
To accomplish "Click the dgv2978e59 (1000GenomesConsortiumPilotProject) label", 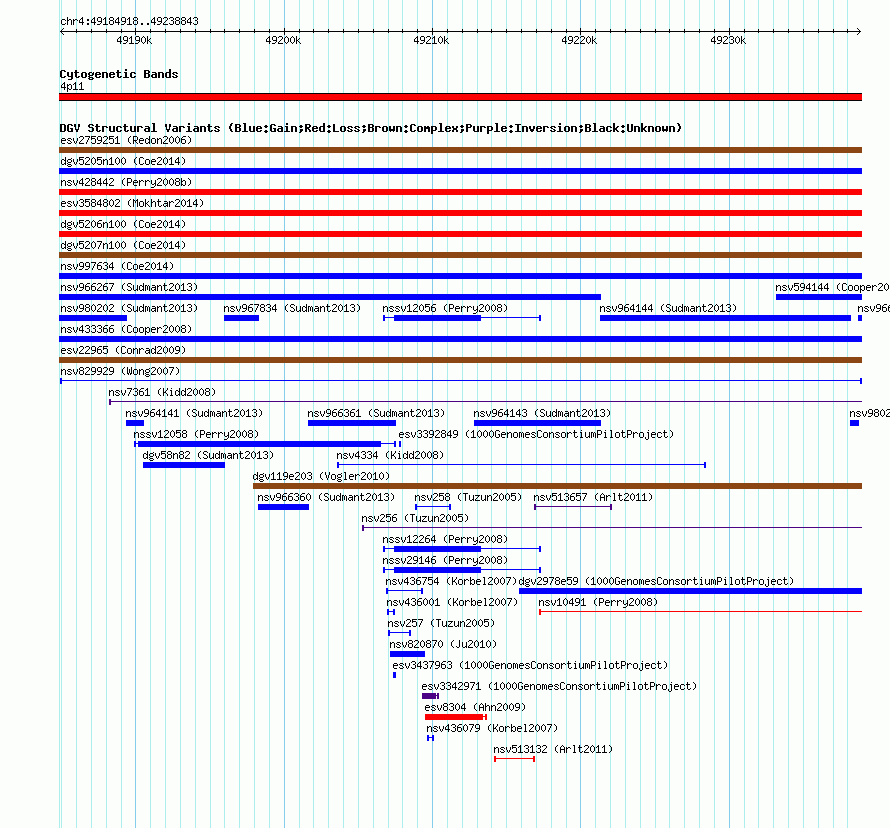I will tap(656, 581).
